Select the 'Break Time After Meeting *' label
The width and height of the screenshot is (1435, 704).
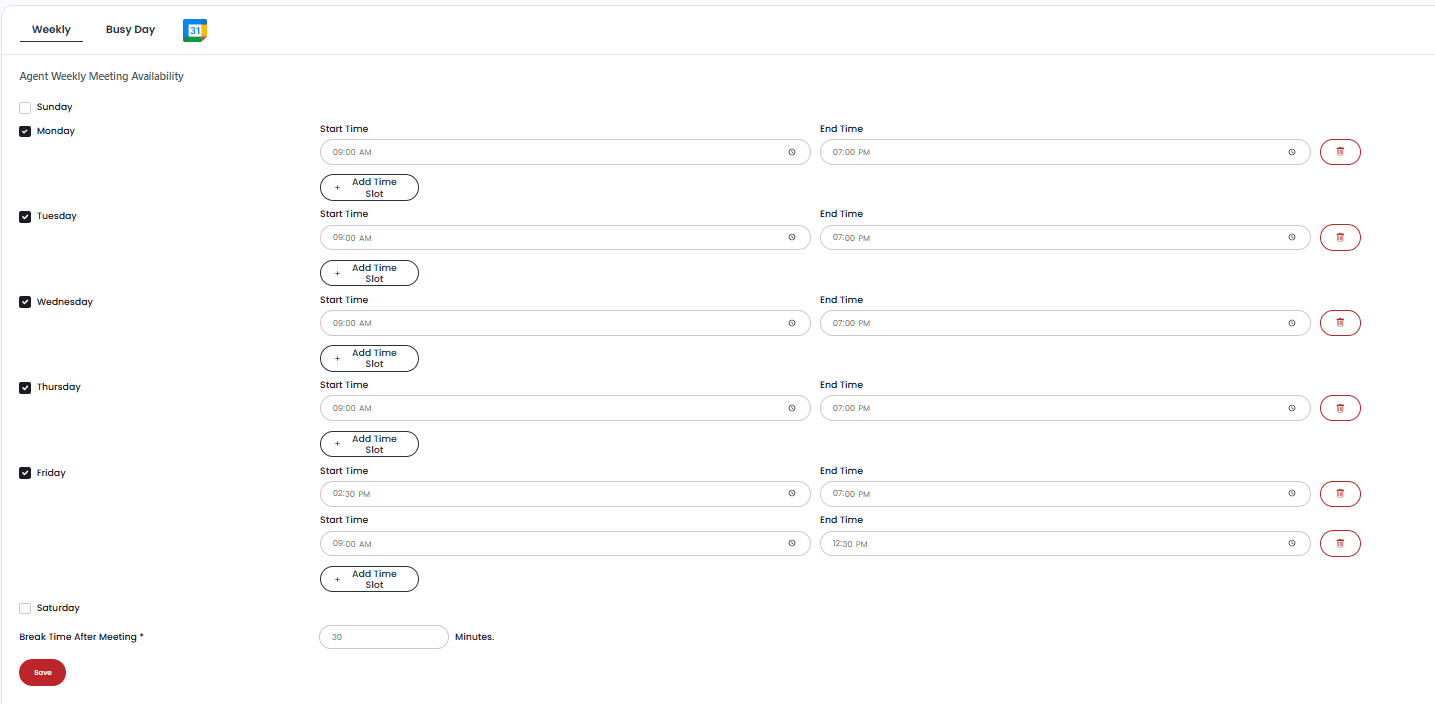(82, 637)
